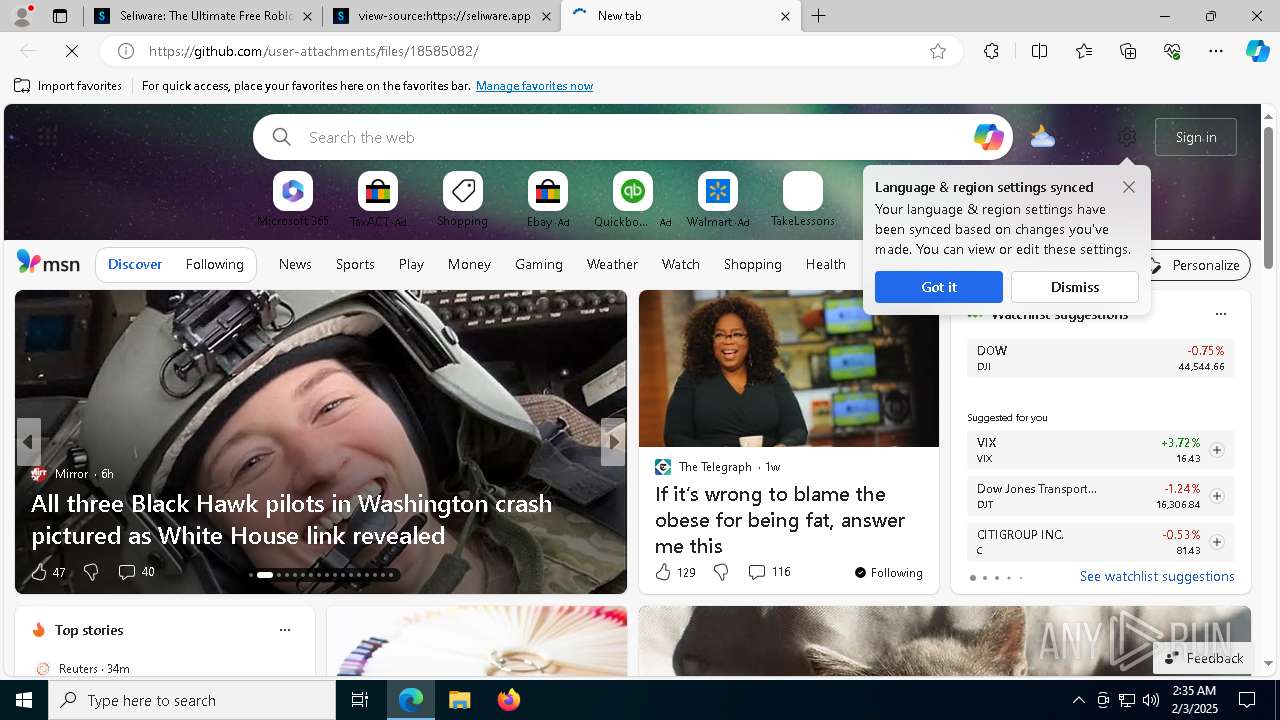Dismiss the language settings popup
The image size is (1280, 720).
coord(1075,287)
